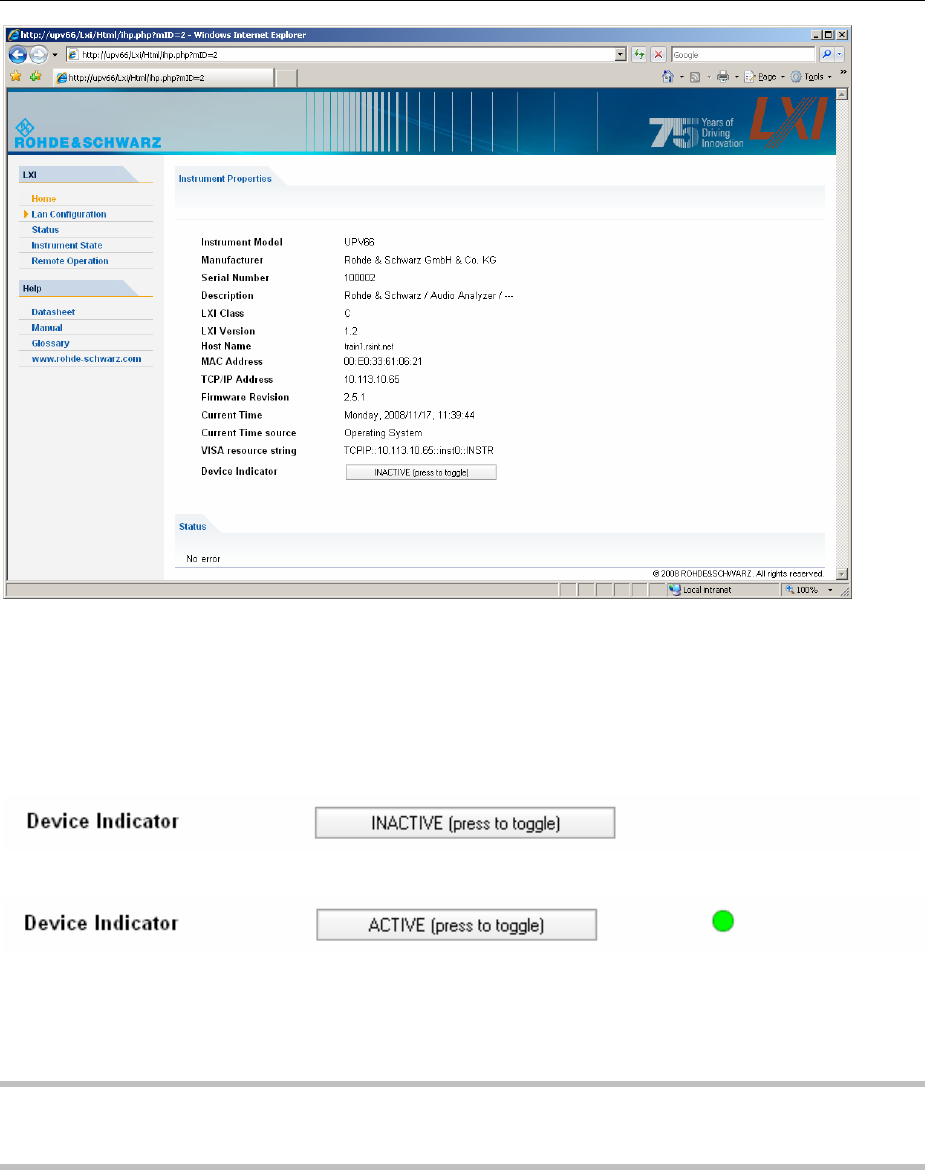Select the TCP/IP address 10.113.10.65
Image resolution: width=926 pixels, height=1170 pixels.
(372, 380)
